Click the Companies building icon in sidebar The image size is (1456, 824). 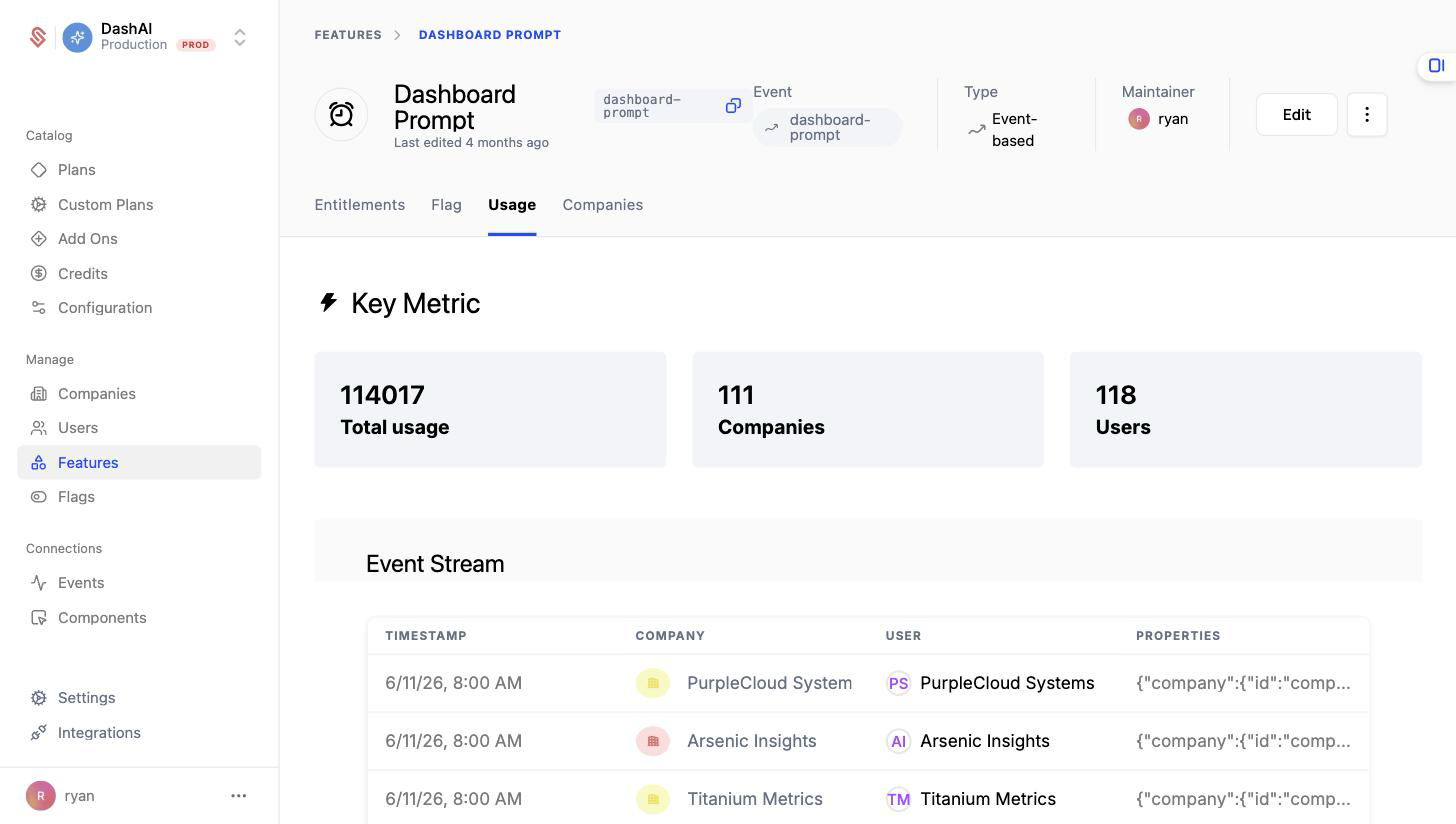click(x=39, y=394)
